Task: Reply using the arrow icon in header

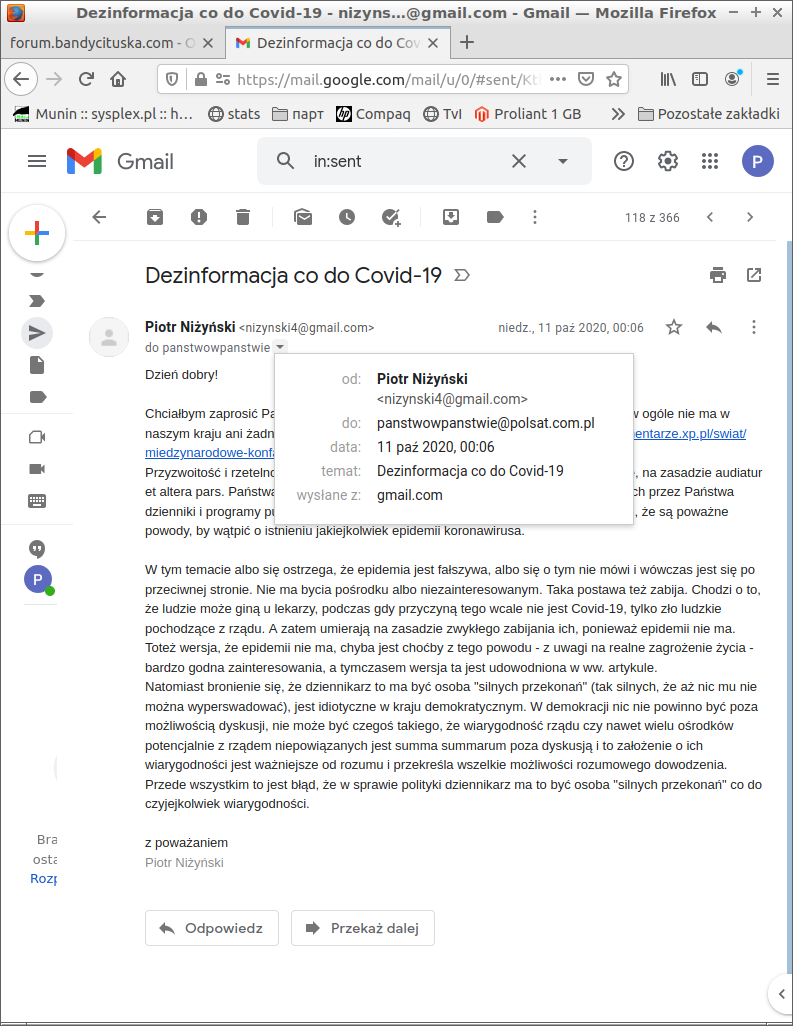Action: tap(714, 327)
